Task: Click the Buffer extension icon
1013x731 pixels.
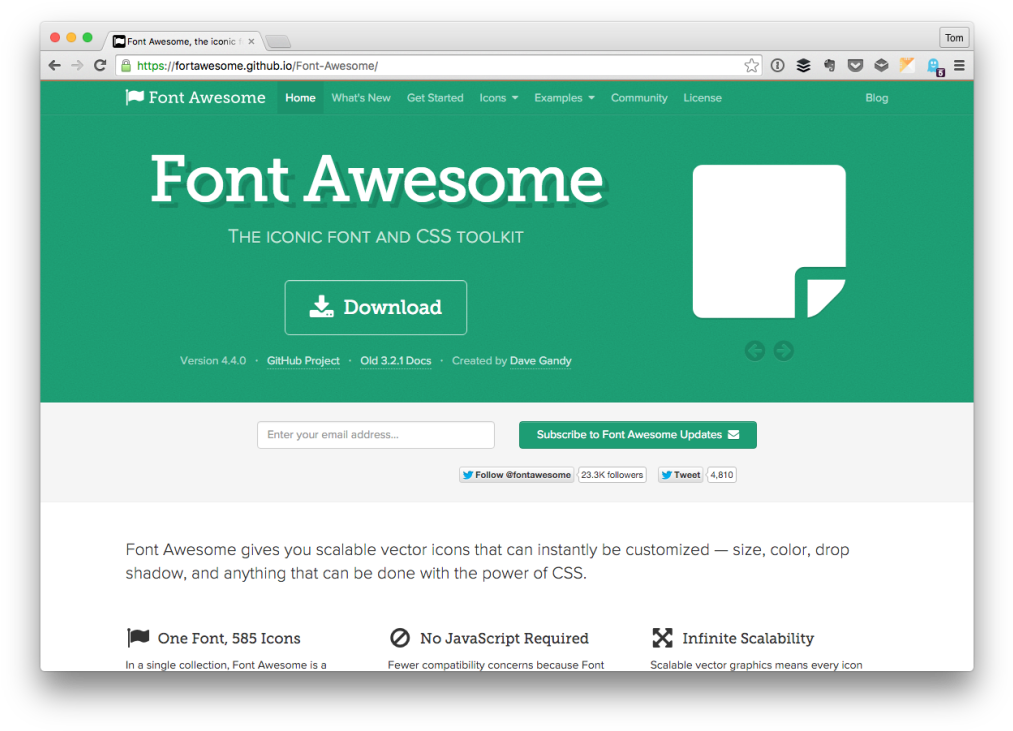Action: point(803,66)
